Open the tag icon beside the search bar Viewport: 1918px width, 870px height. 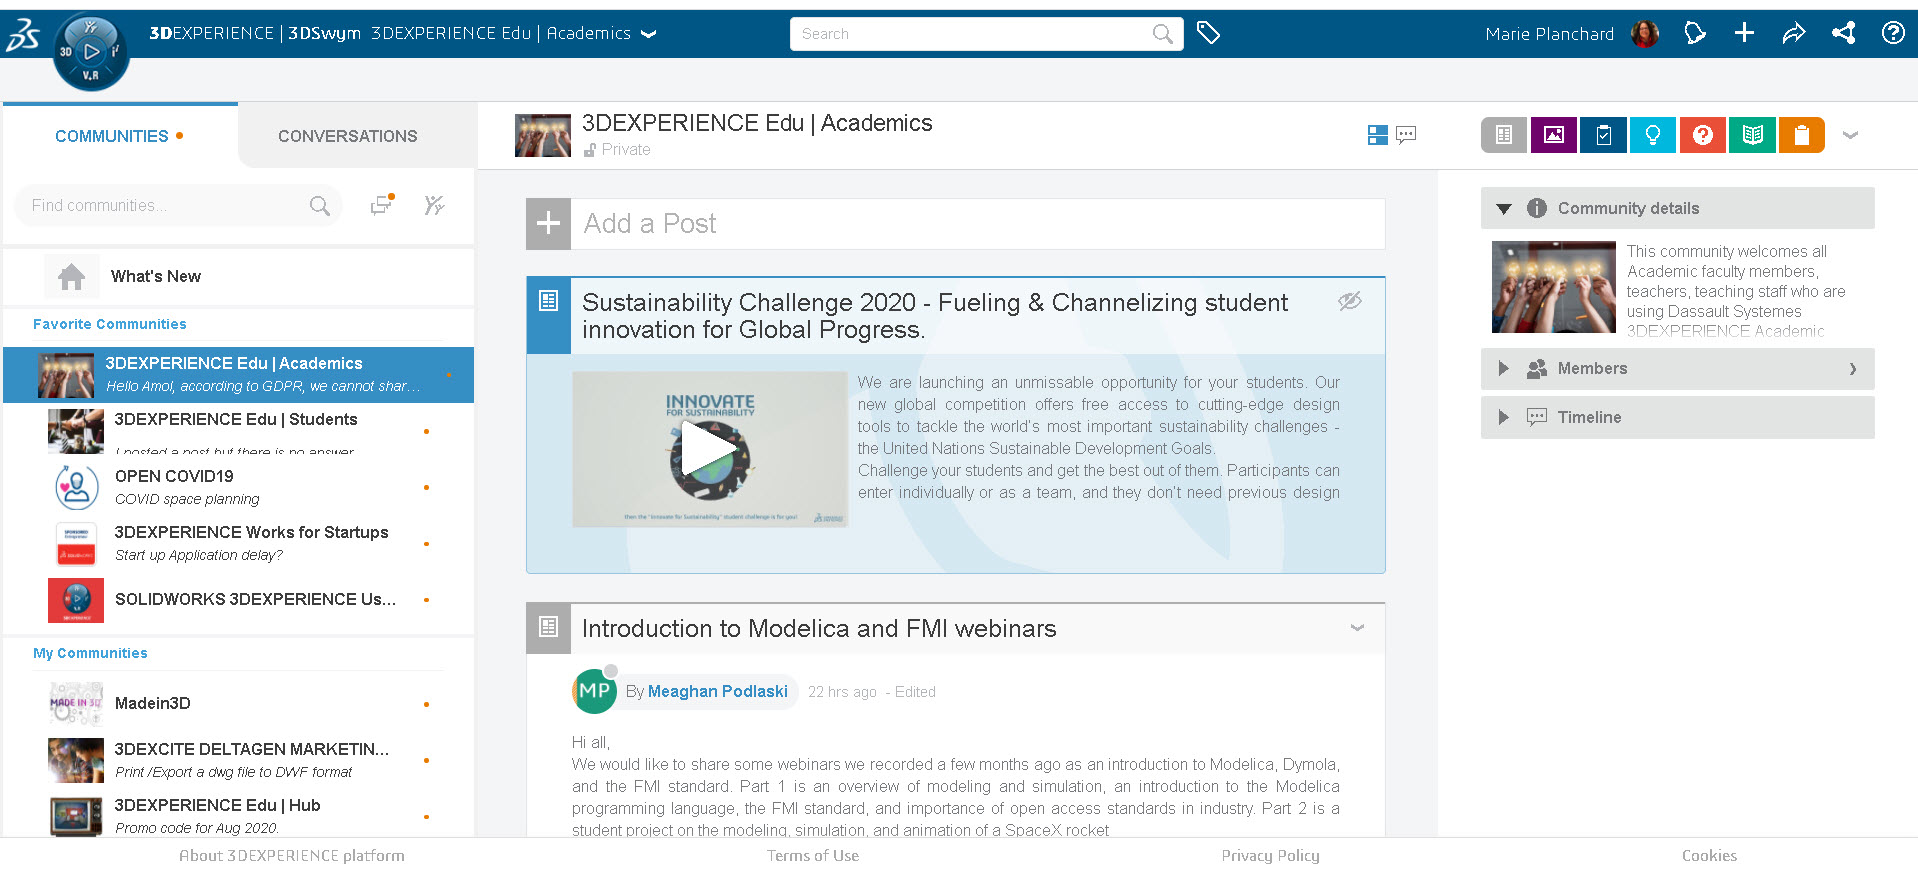(x=1209, y=33)
